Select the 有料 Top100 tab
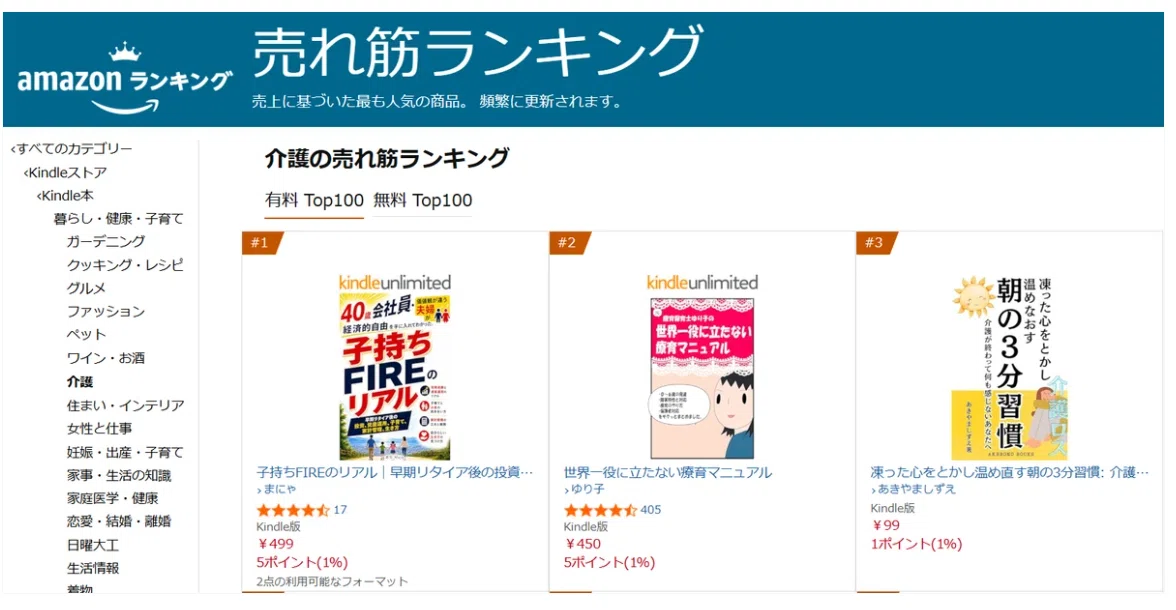The height and width of the screenshot is (610, 1176). tap(314, 200)
